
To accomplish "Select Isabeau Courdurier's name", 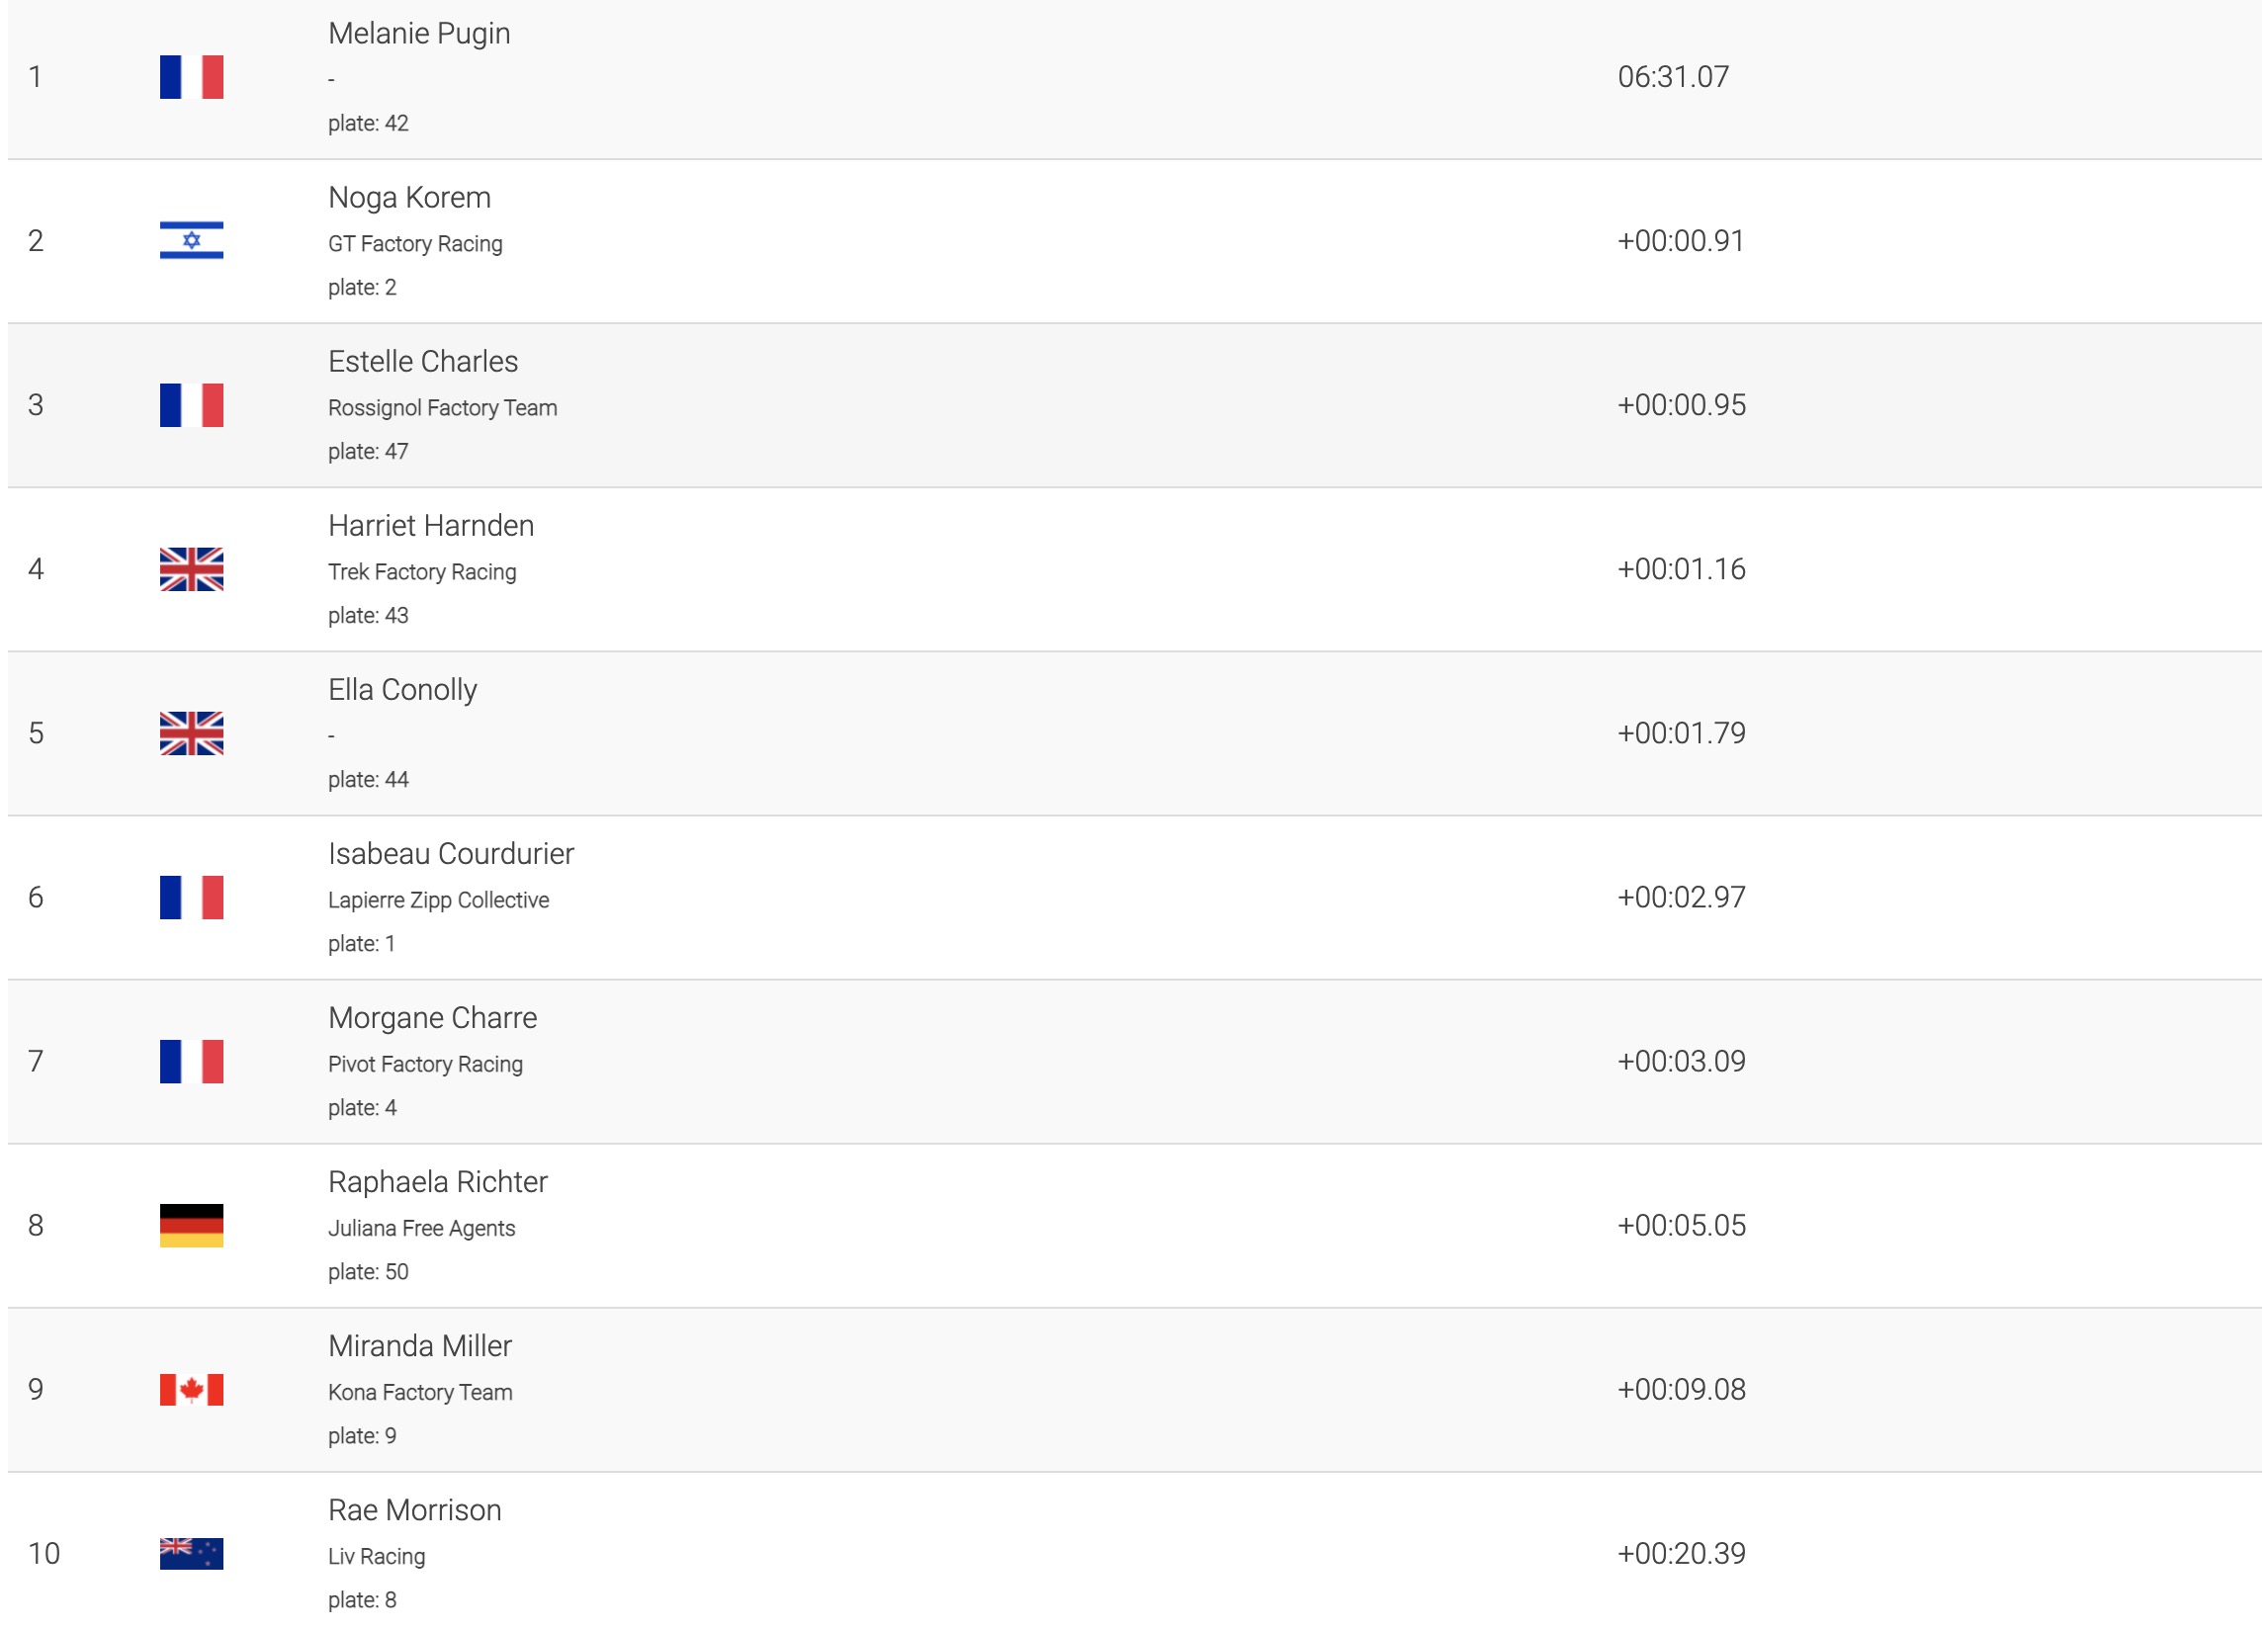I will (451, 854).
